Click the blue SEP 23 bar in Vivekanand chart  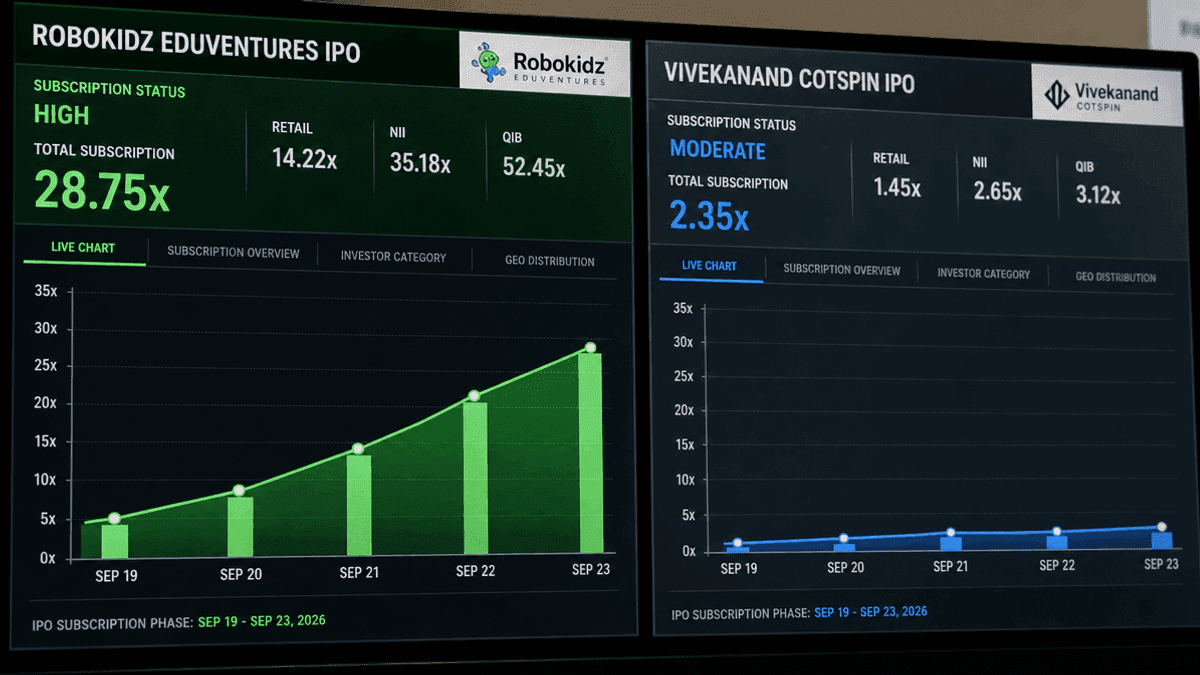tap(1161, 541)
